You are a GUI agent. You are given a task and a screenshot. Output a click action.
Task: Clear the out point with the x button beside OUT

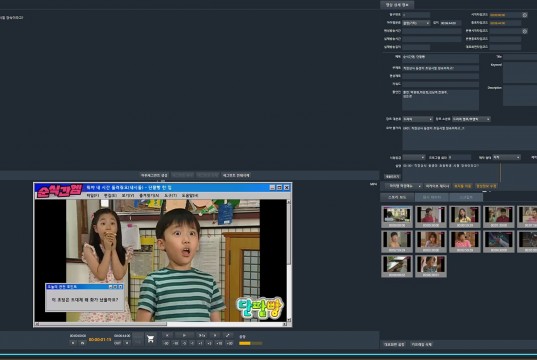tap(127, 343)
